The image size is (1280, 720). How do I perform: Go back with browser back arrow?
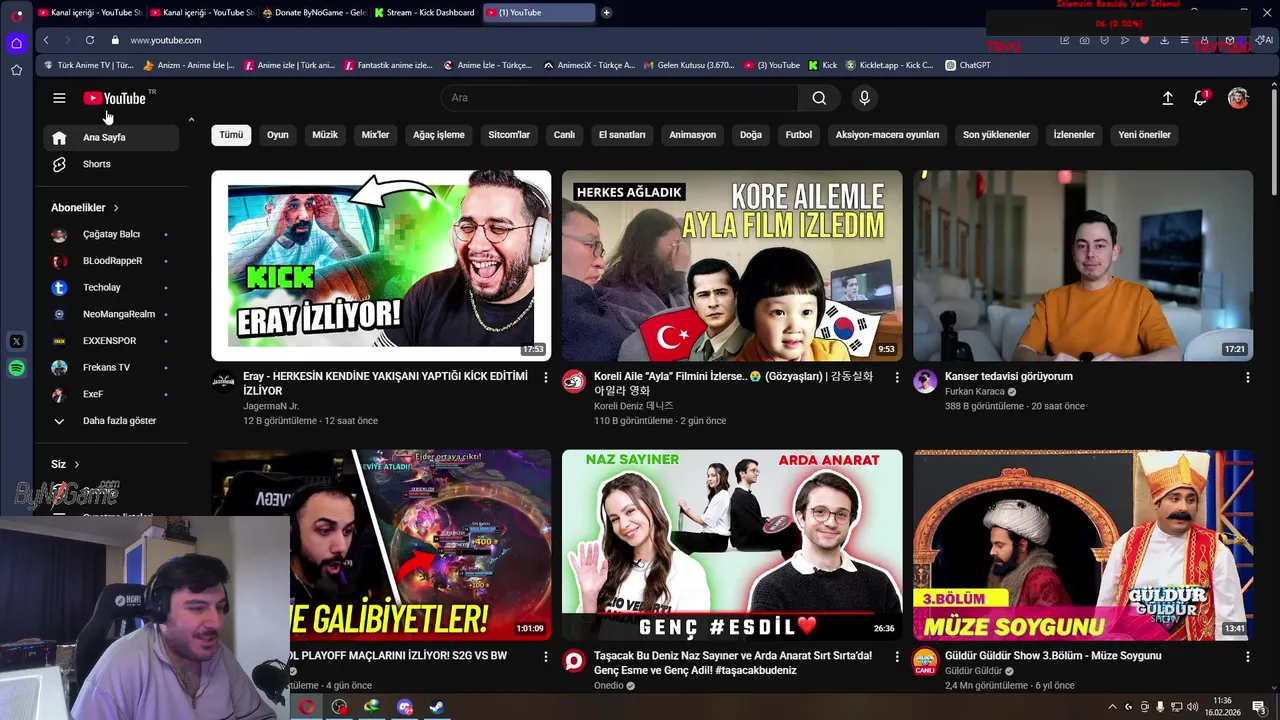click(46, 40)
